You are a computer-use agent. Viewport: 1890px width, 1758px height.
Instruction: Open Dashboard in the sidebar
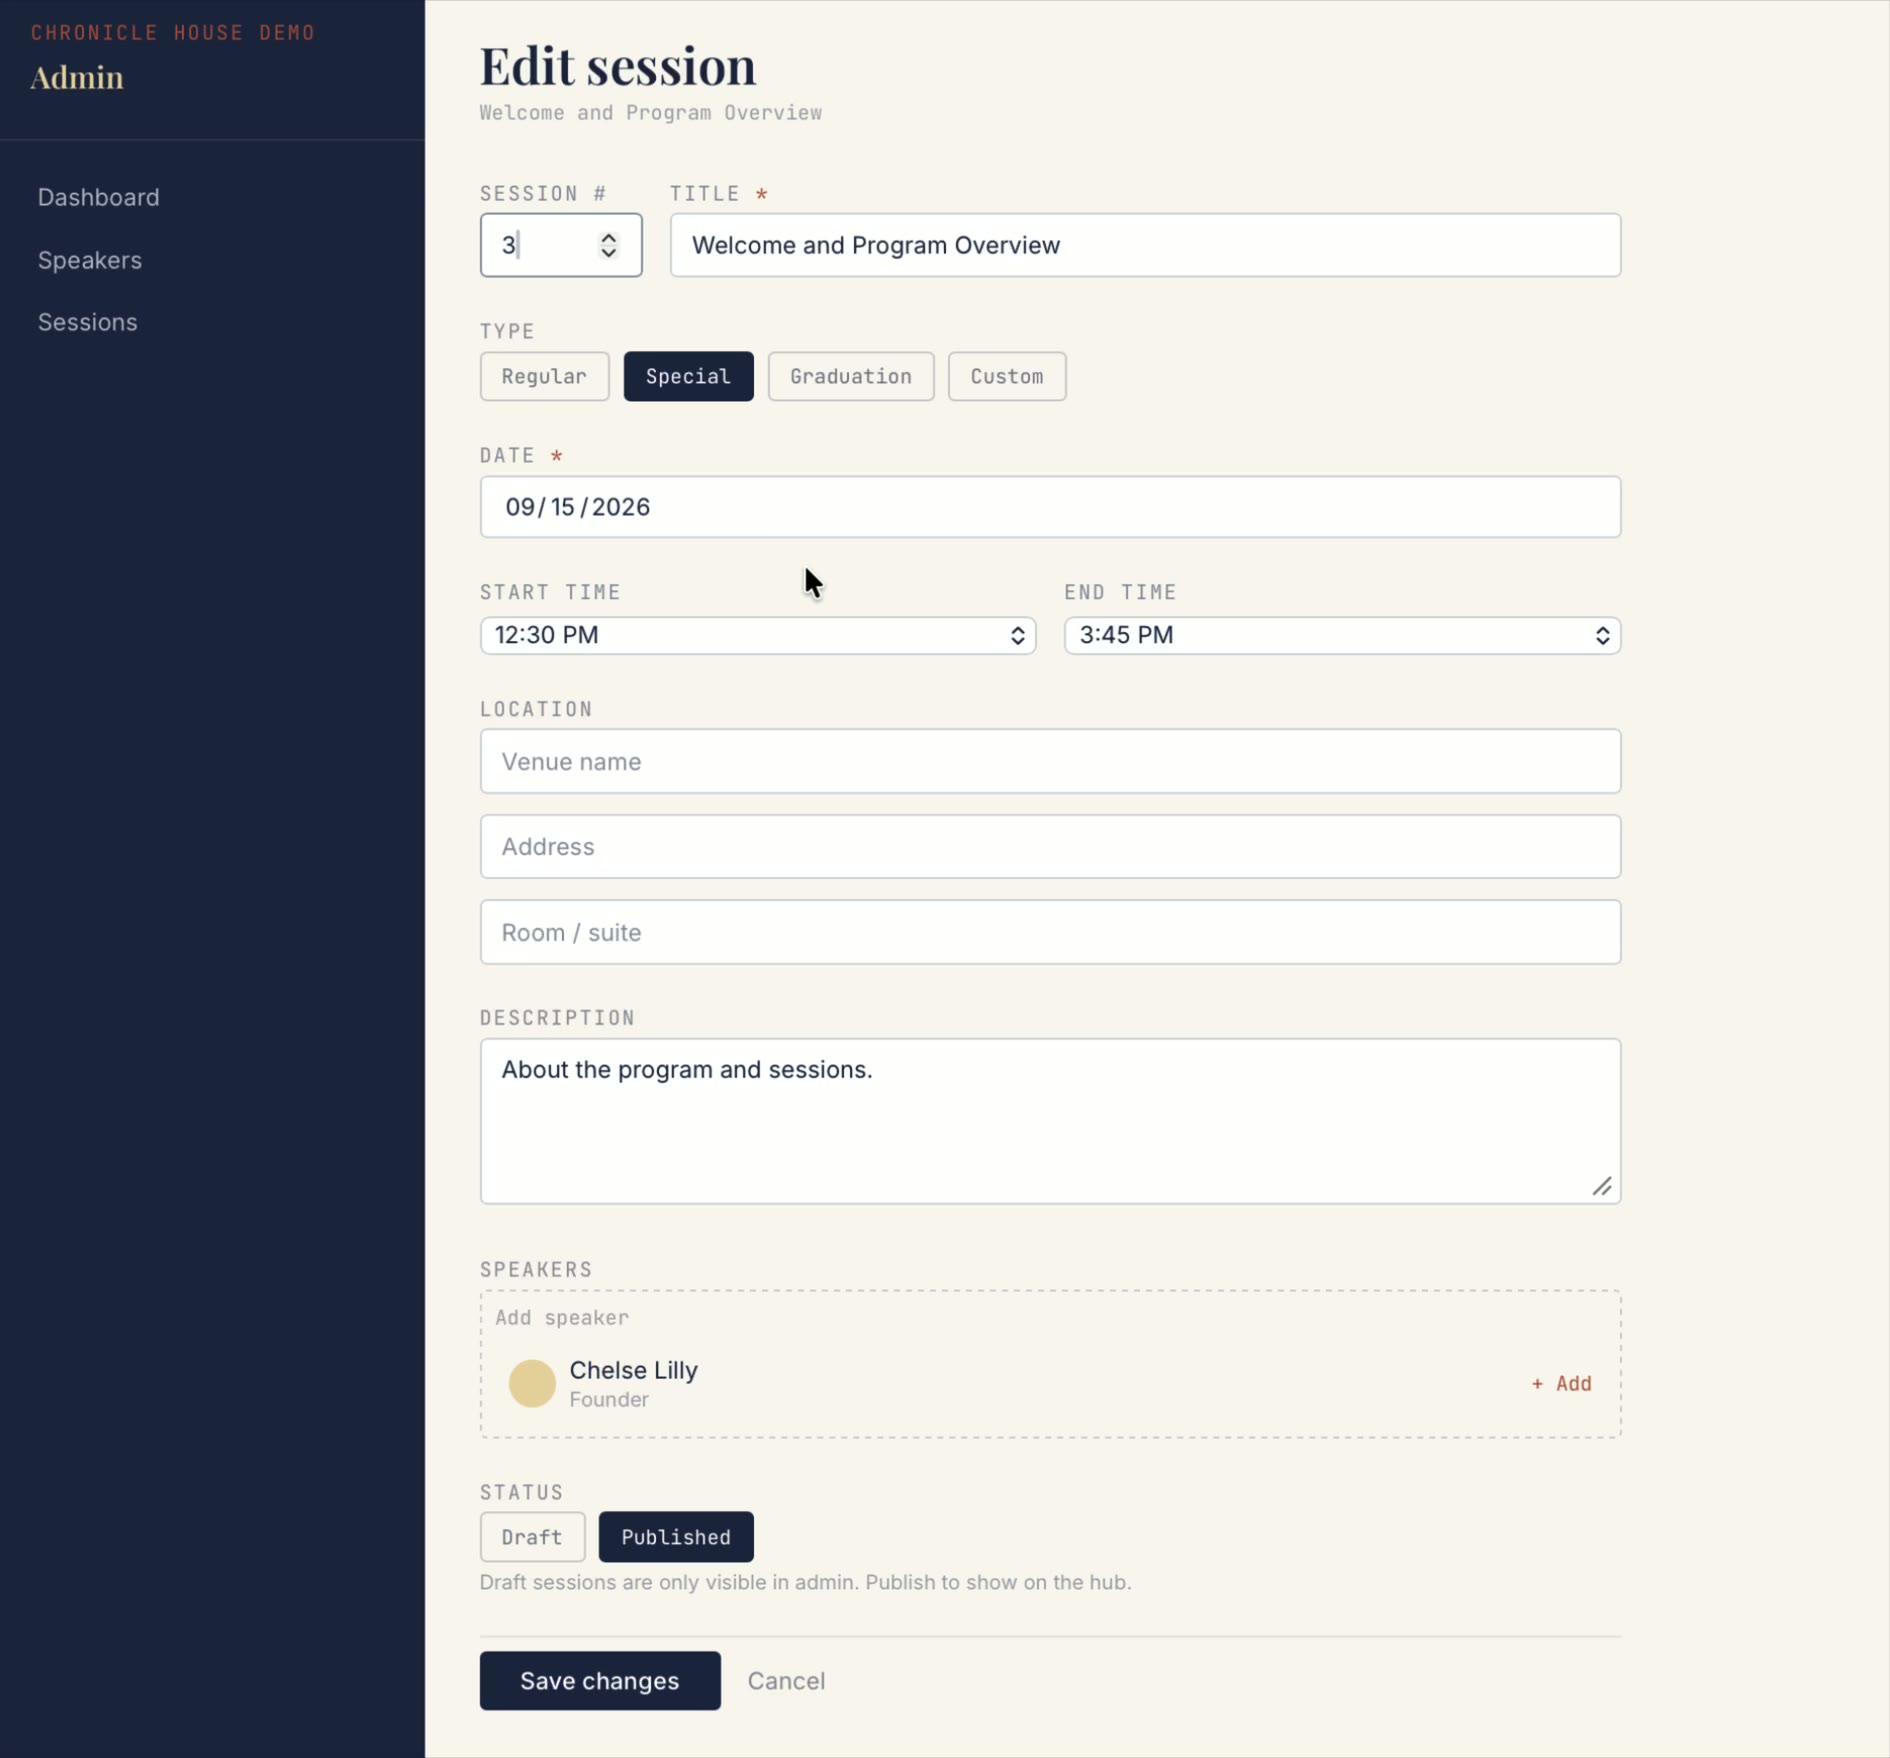pyautogui.click(x=98, y=197)
